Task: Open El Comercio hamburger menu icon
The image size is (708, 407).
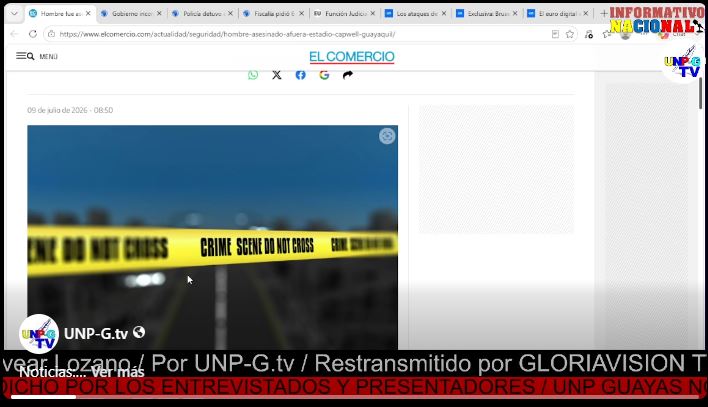Action: tap(21, 56)
